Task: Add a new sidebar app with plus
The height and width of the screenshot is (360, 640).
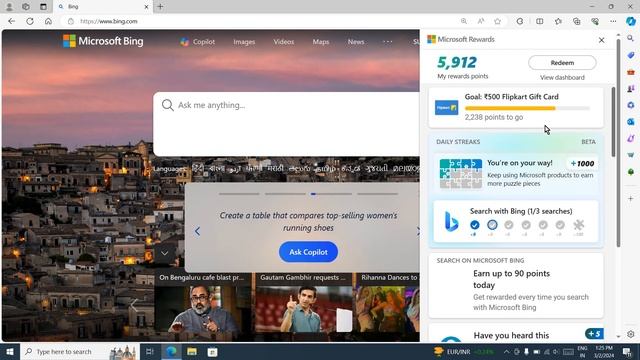Action: 631,199
